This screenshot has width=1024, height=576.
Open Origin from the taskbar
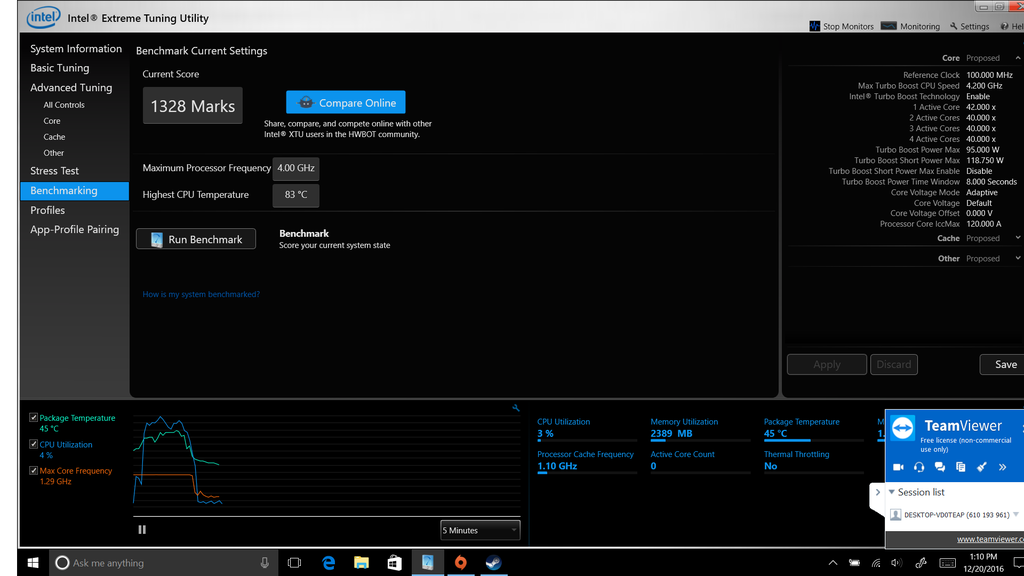click(x=460, y=562)
